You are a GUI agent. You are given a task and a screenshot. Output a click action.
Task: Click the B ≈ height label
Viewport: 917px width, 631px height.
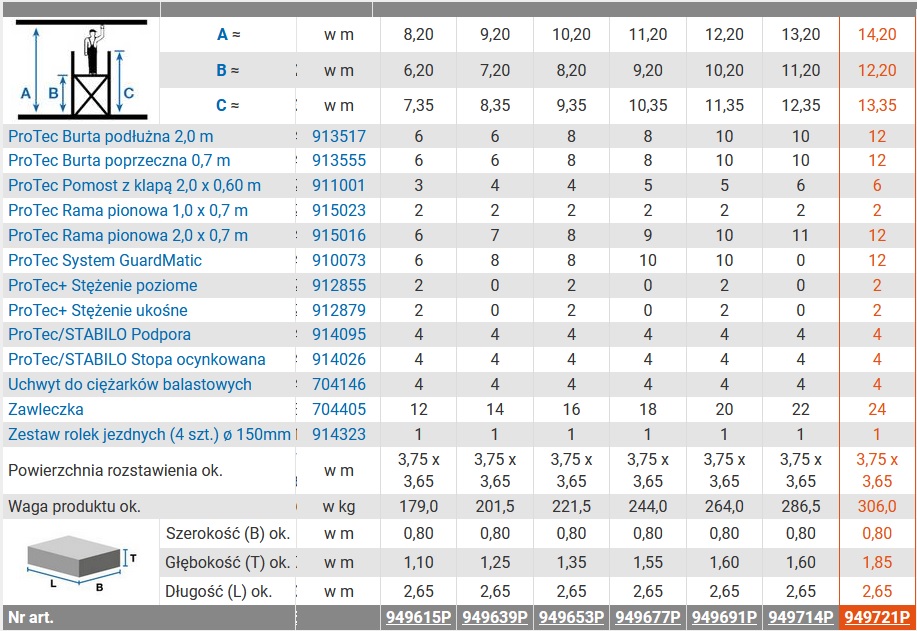point(228,70)
